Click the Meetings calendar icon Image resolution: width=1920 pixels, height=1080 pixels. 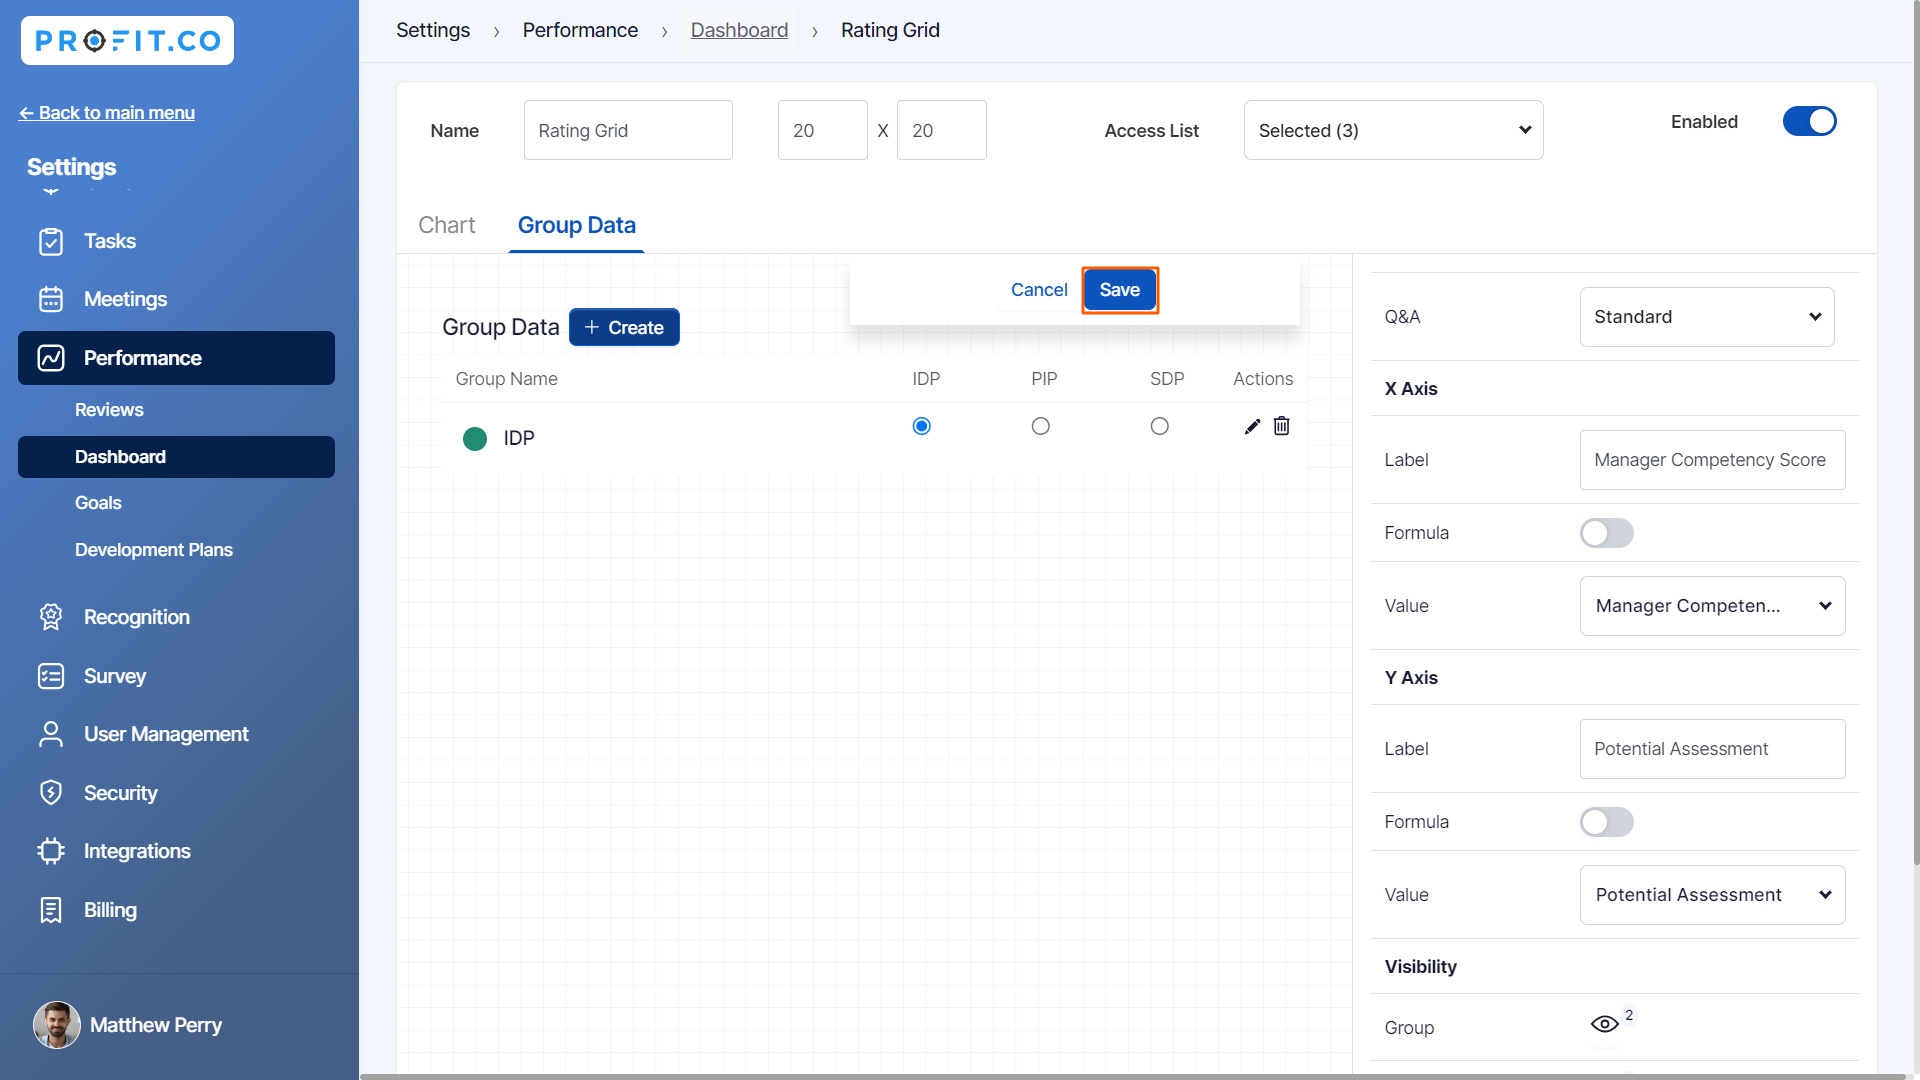(x=51, y=300)
